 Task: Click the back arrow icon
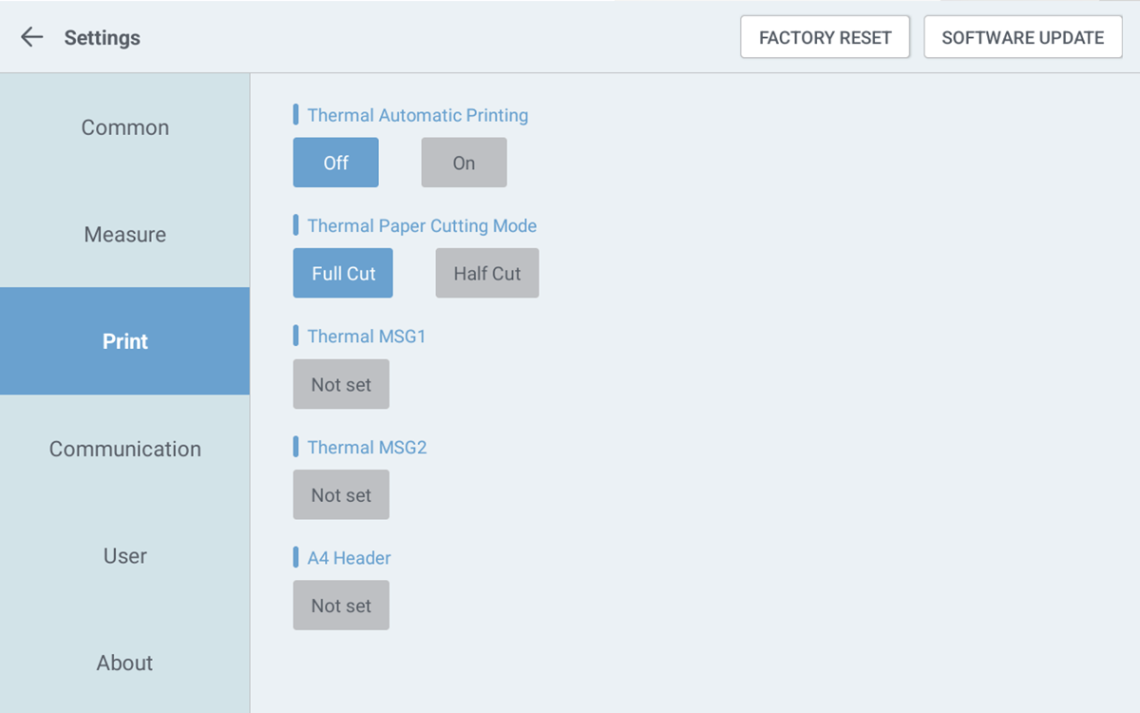pos(32,38)
